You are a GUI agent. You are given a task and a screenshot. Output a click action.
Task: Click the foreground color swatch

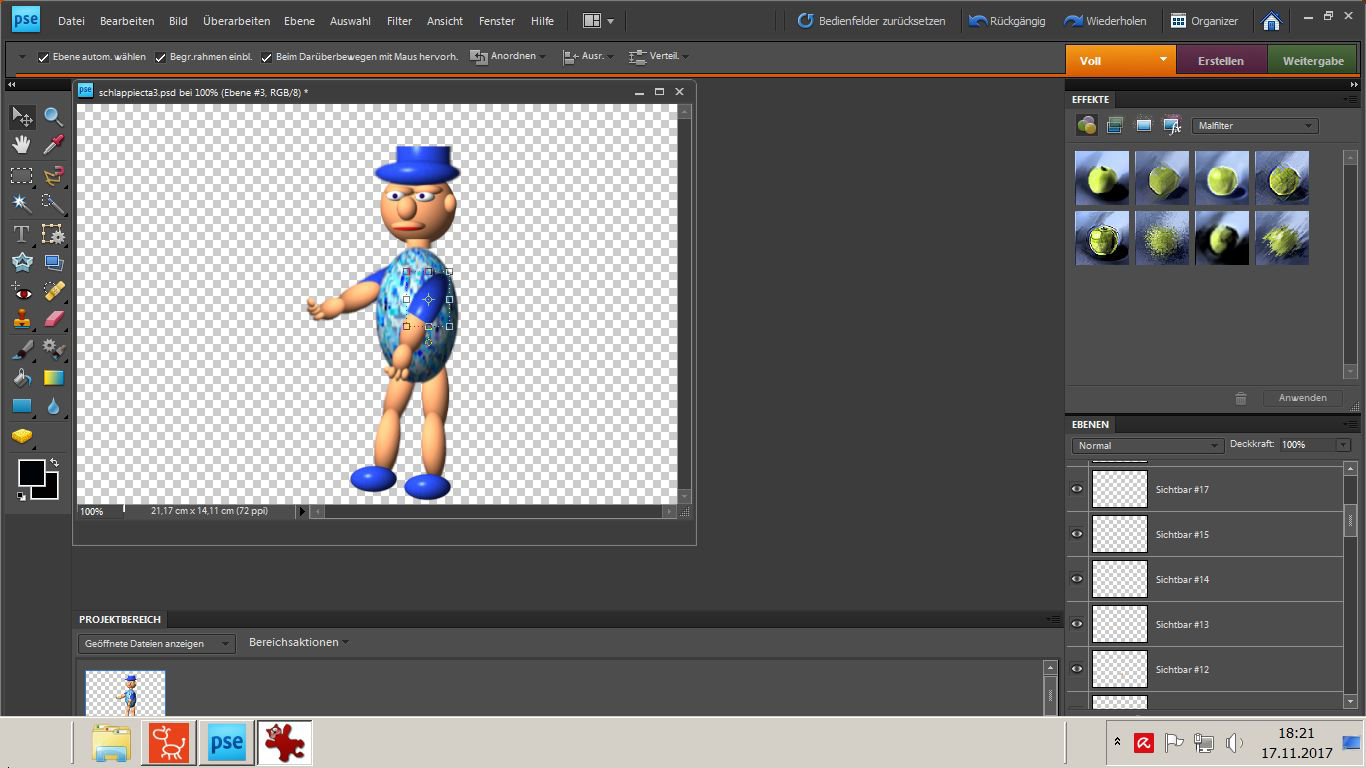pyautogui.click(x=30, y=473)
